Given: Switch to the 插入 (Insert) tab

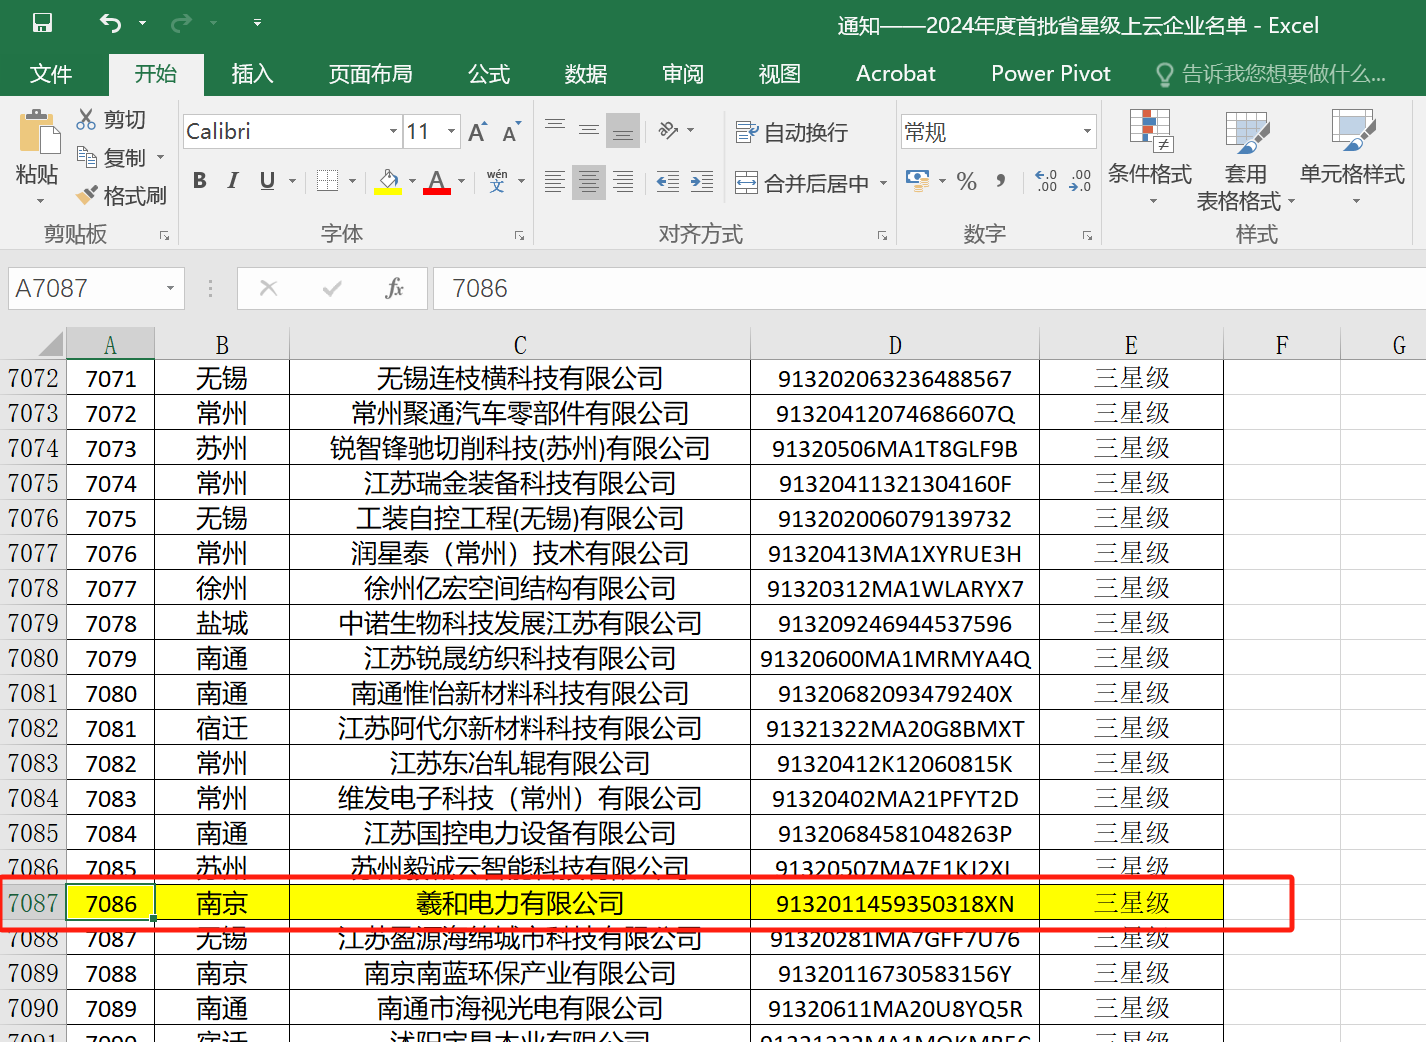Looking at the screenshot, I should point(252,74).
